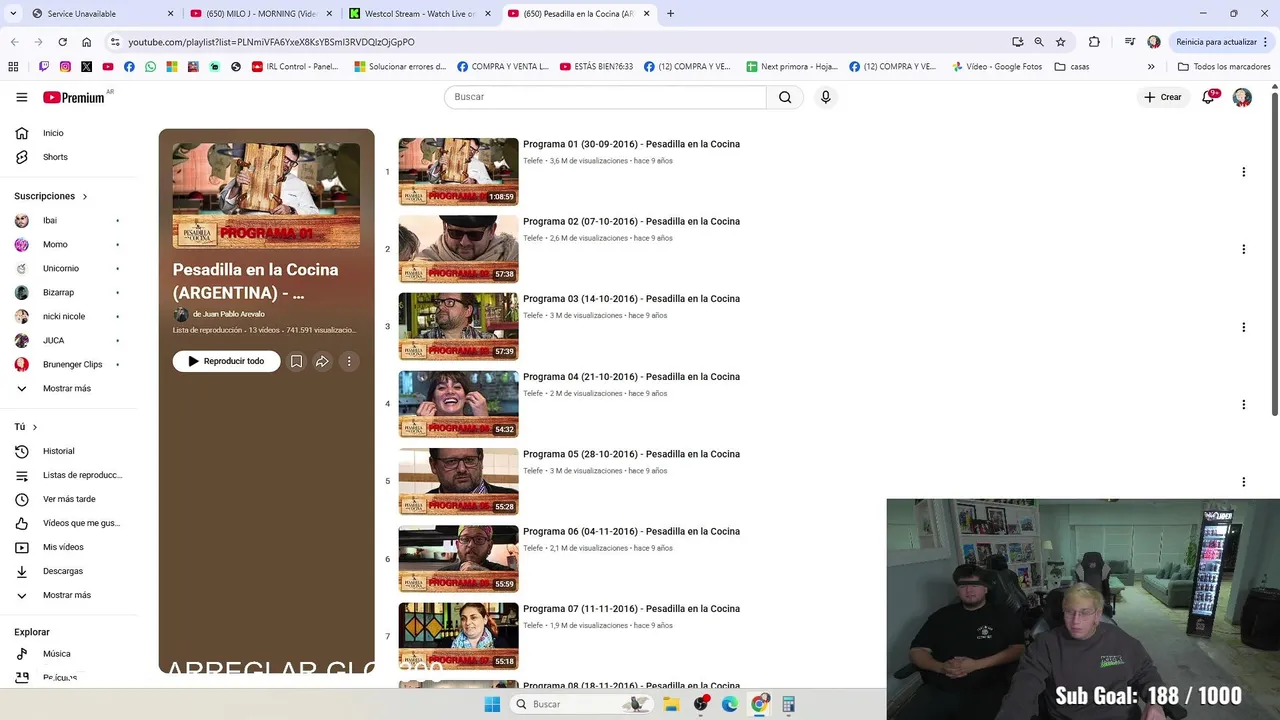1280x720 pixels.
Task: Click the Windows taskbar search box
Action: [580, 704]
